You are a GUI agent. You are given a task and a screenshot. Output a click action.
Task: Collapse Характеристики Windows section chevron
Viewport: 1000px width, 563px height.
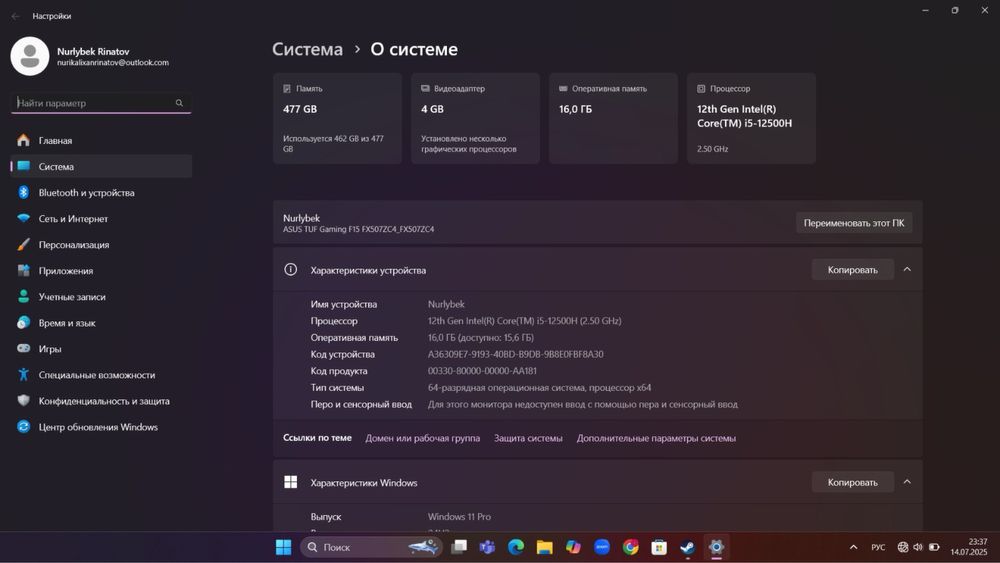(x=907, y=482)
